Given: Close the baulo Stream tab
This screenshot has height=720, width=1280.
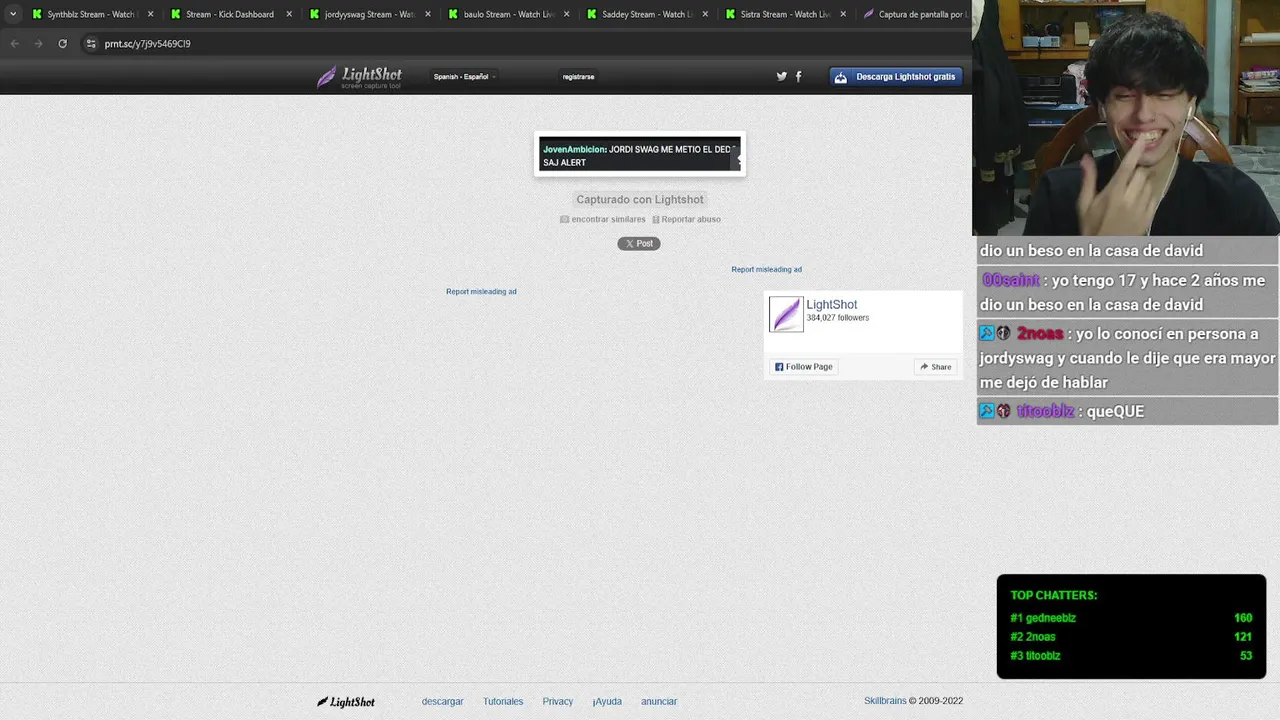Looking at the screenshot, I should coord(566,14).
